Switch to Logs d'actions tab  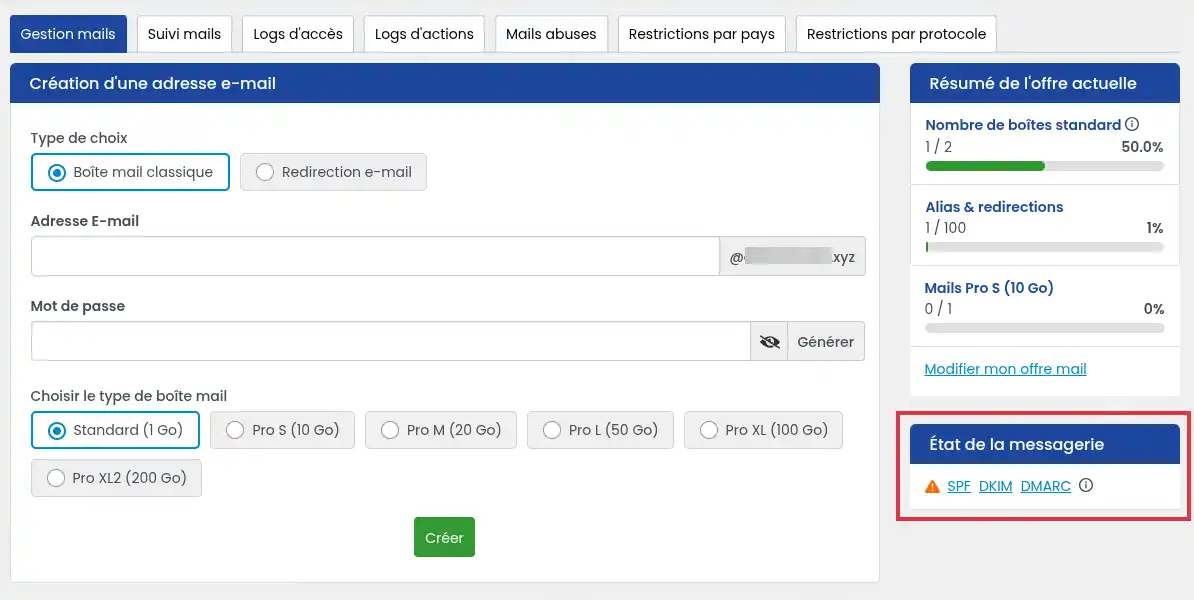click(424, 34)
